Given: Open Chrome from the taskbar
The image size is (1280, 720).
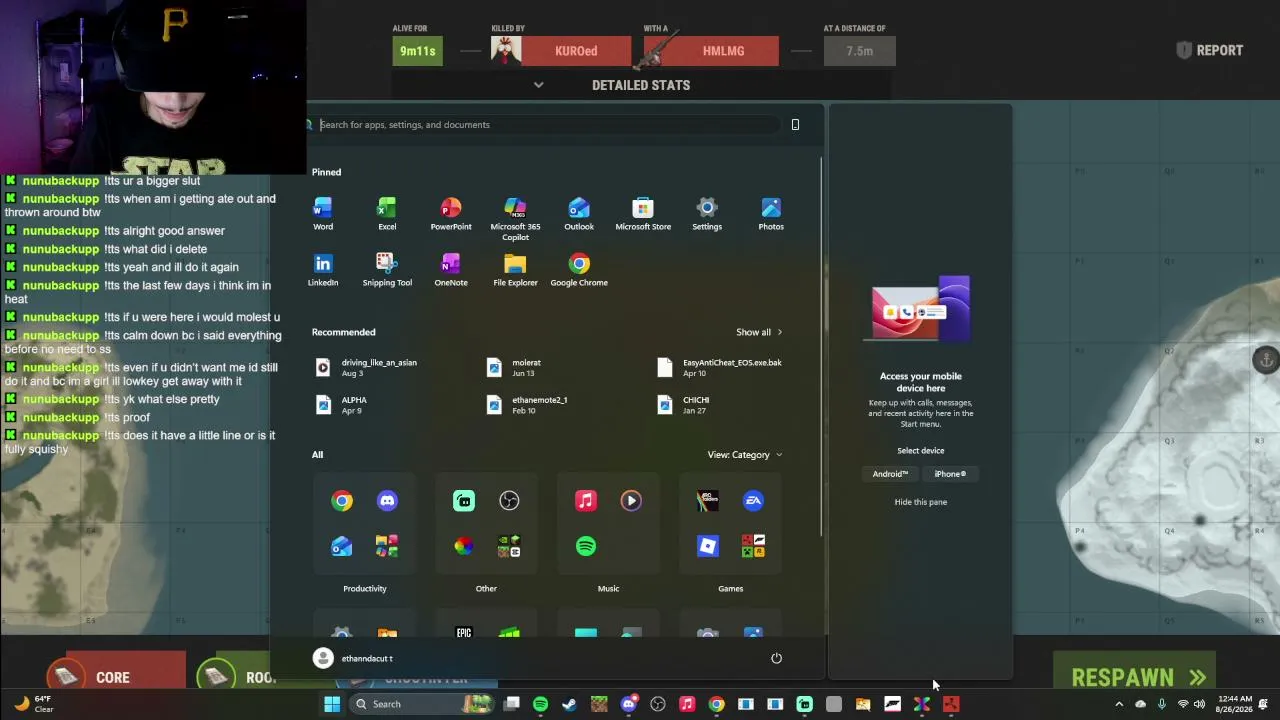Looking at the screenshot, I should pos(716,704).
